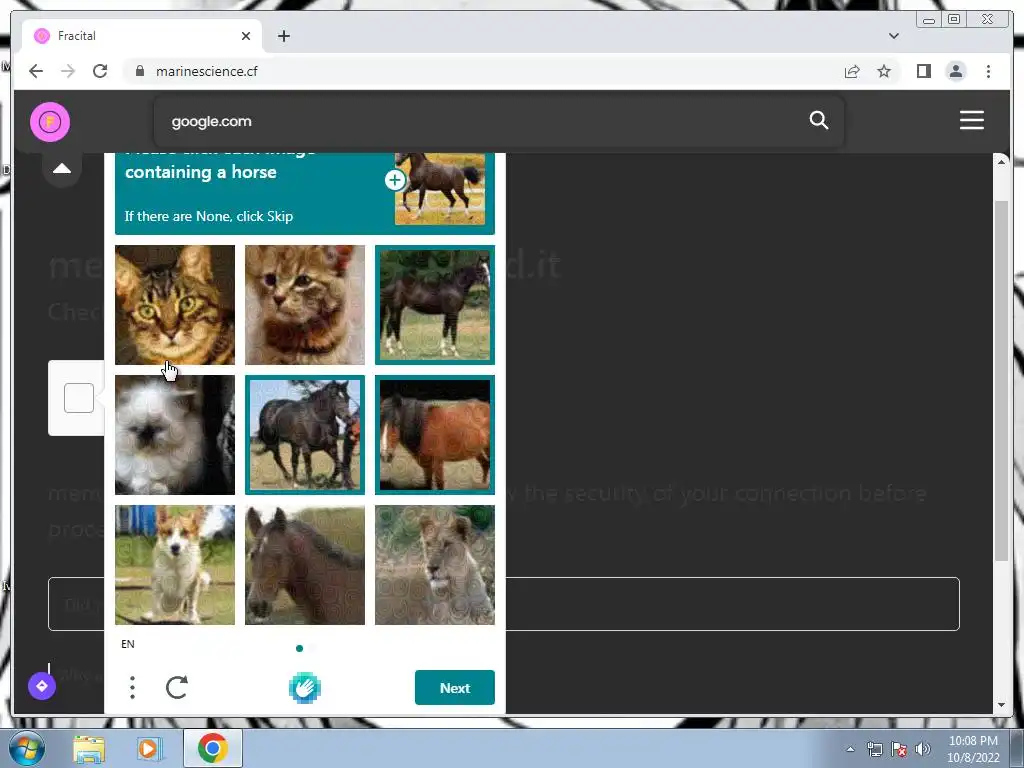The height and width of the screenshot is (768, 1024).
Task: Open the browser side panel icon
Action: tap(923, 71)
